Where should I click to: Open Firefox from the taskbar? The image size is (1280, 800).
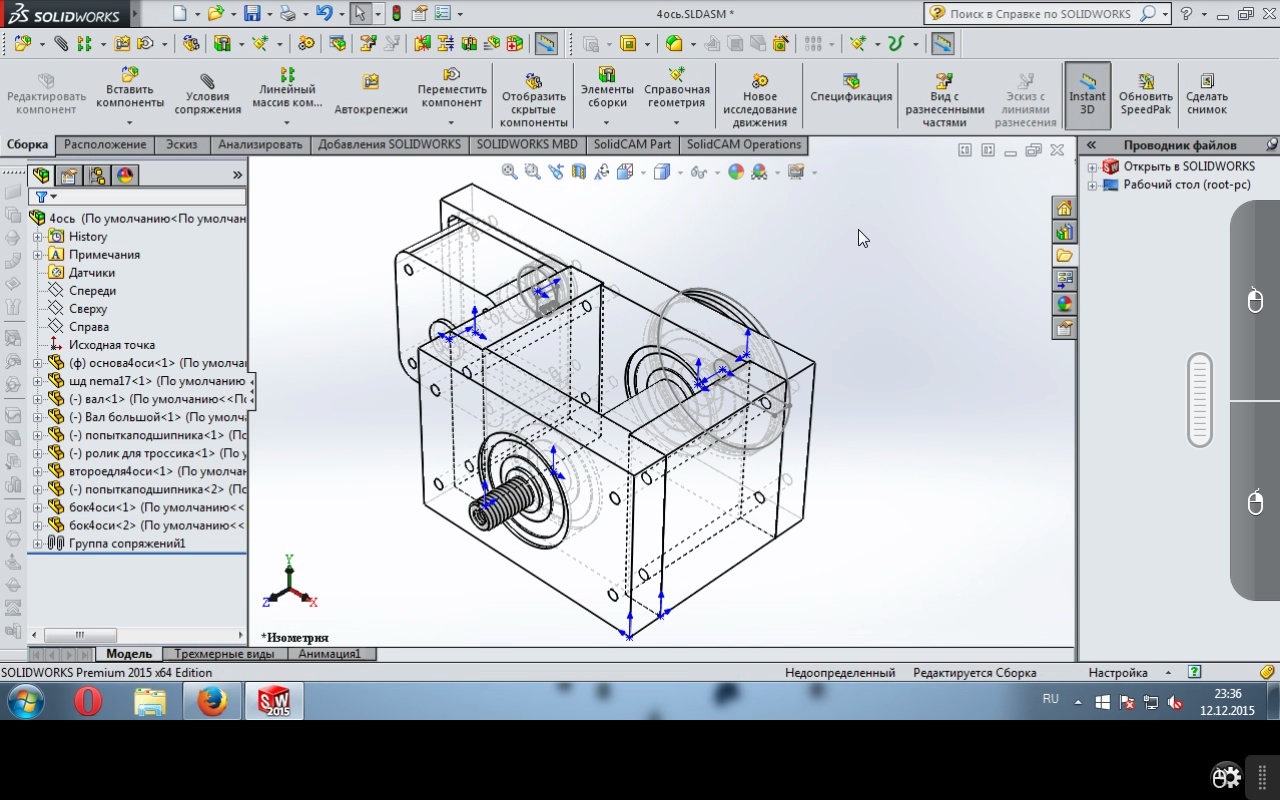212,702
